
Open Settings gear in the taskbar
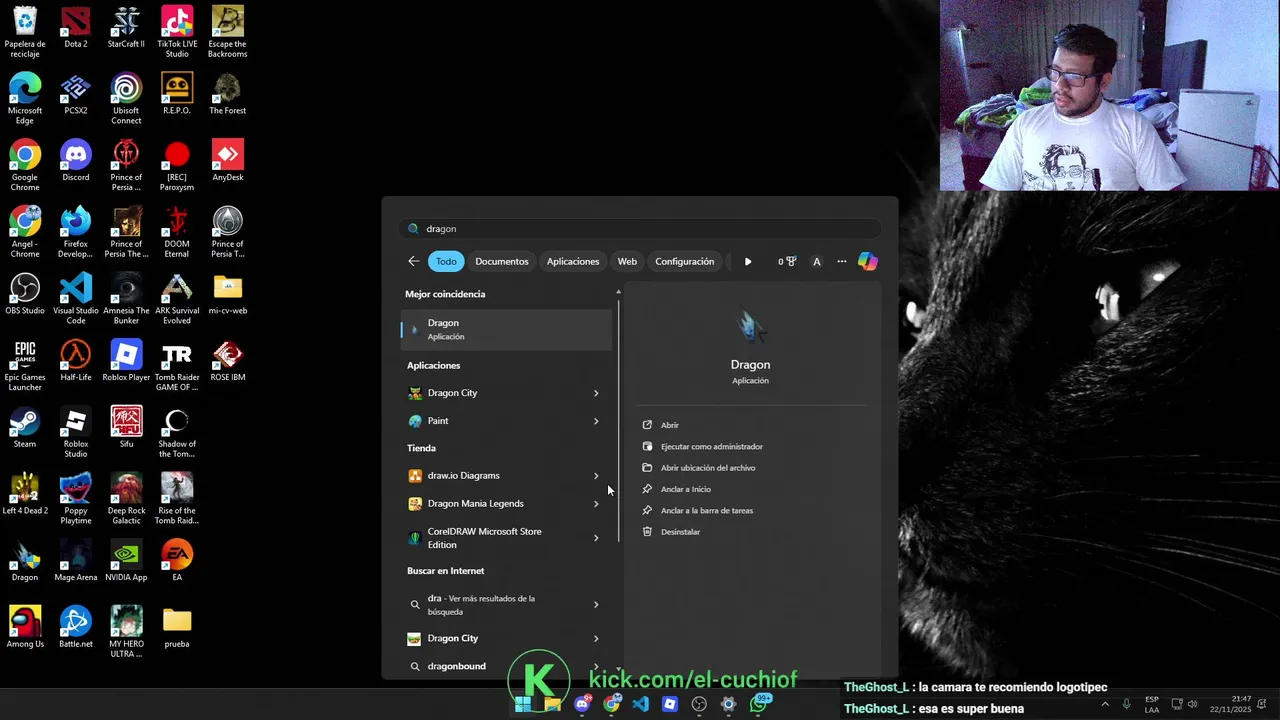pos(728,704)
